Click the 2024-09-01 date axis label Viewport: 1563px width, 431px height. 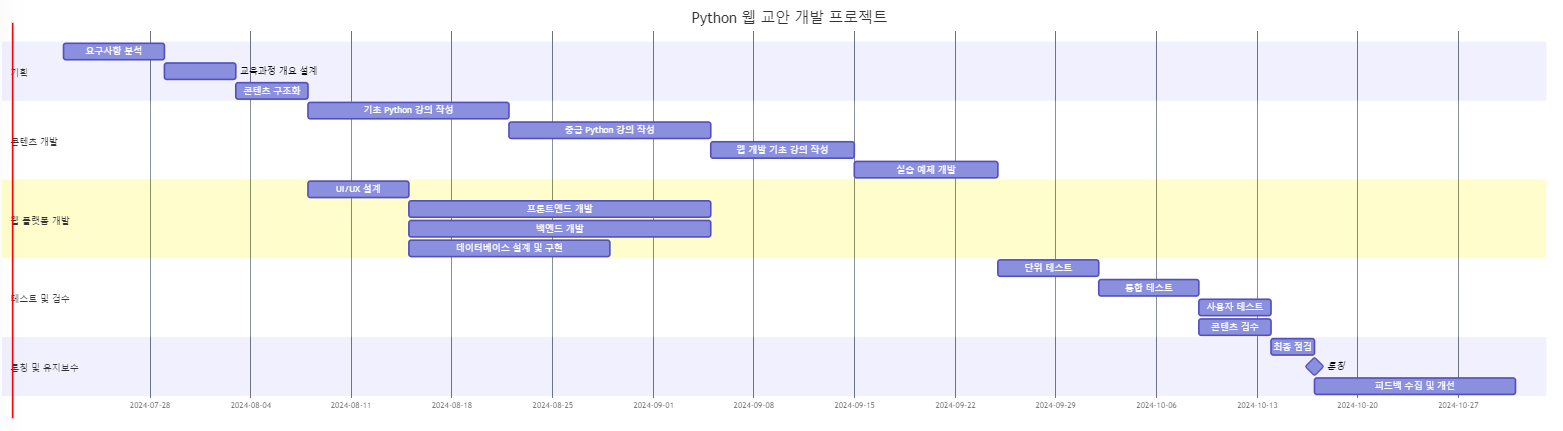pyautogui.click(x=653, y=406)
